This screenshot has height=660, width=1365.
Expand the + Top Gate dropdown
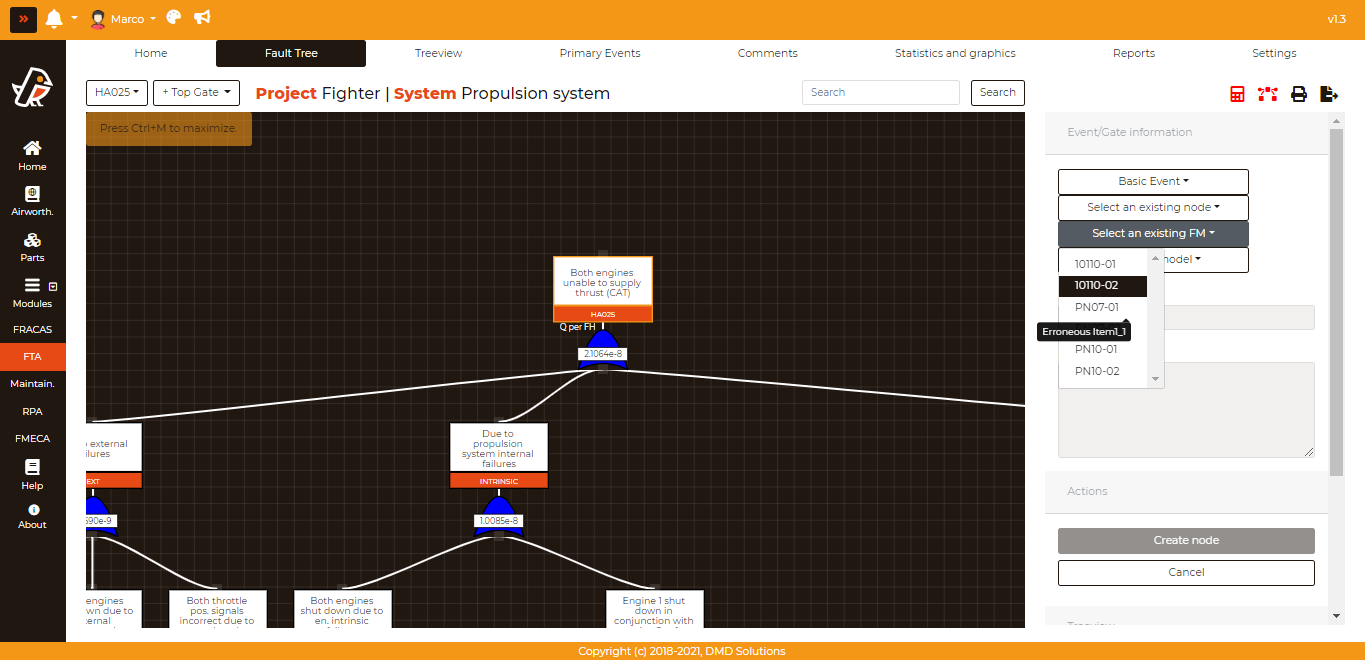click(x=196, y=93)
